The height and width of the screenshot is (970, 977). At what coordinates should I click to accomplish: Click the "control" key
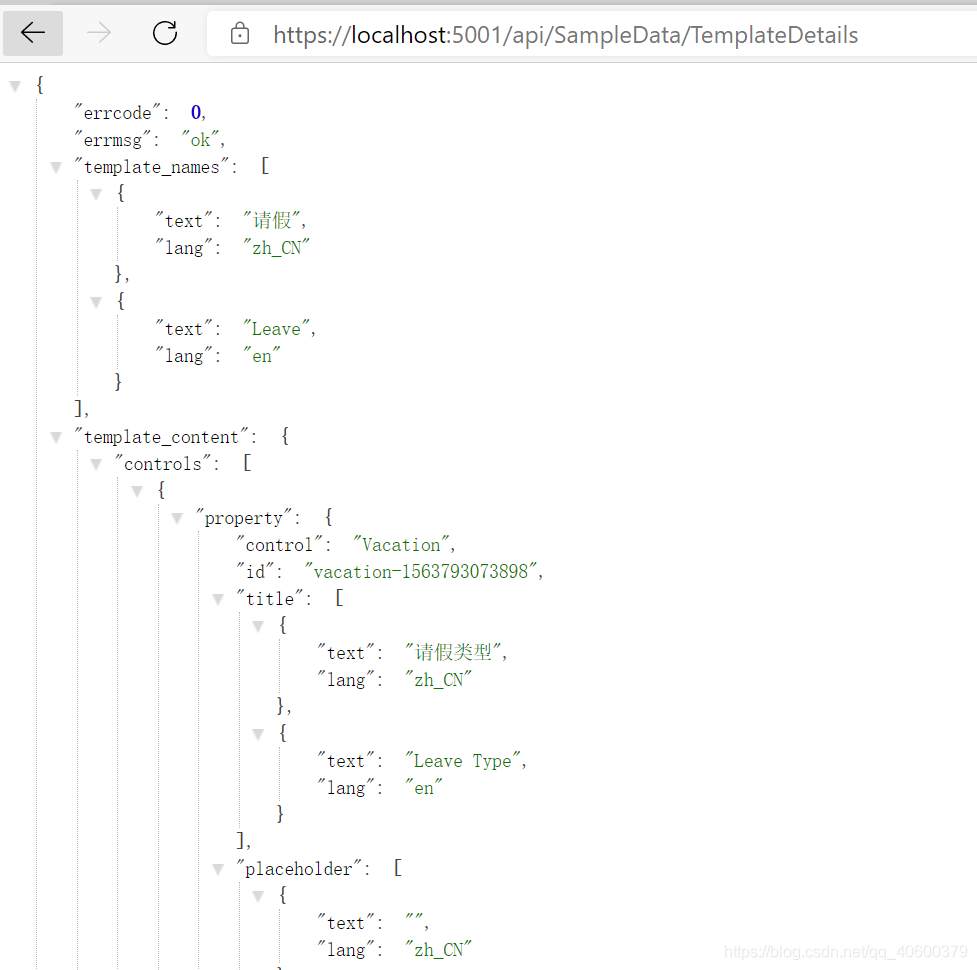[279, 545]
